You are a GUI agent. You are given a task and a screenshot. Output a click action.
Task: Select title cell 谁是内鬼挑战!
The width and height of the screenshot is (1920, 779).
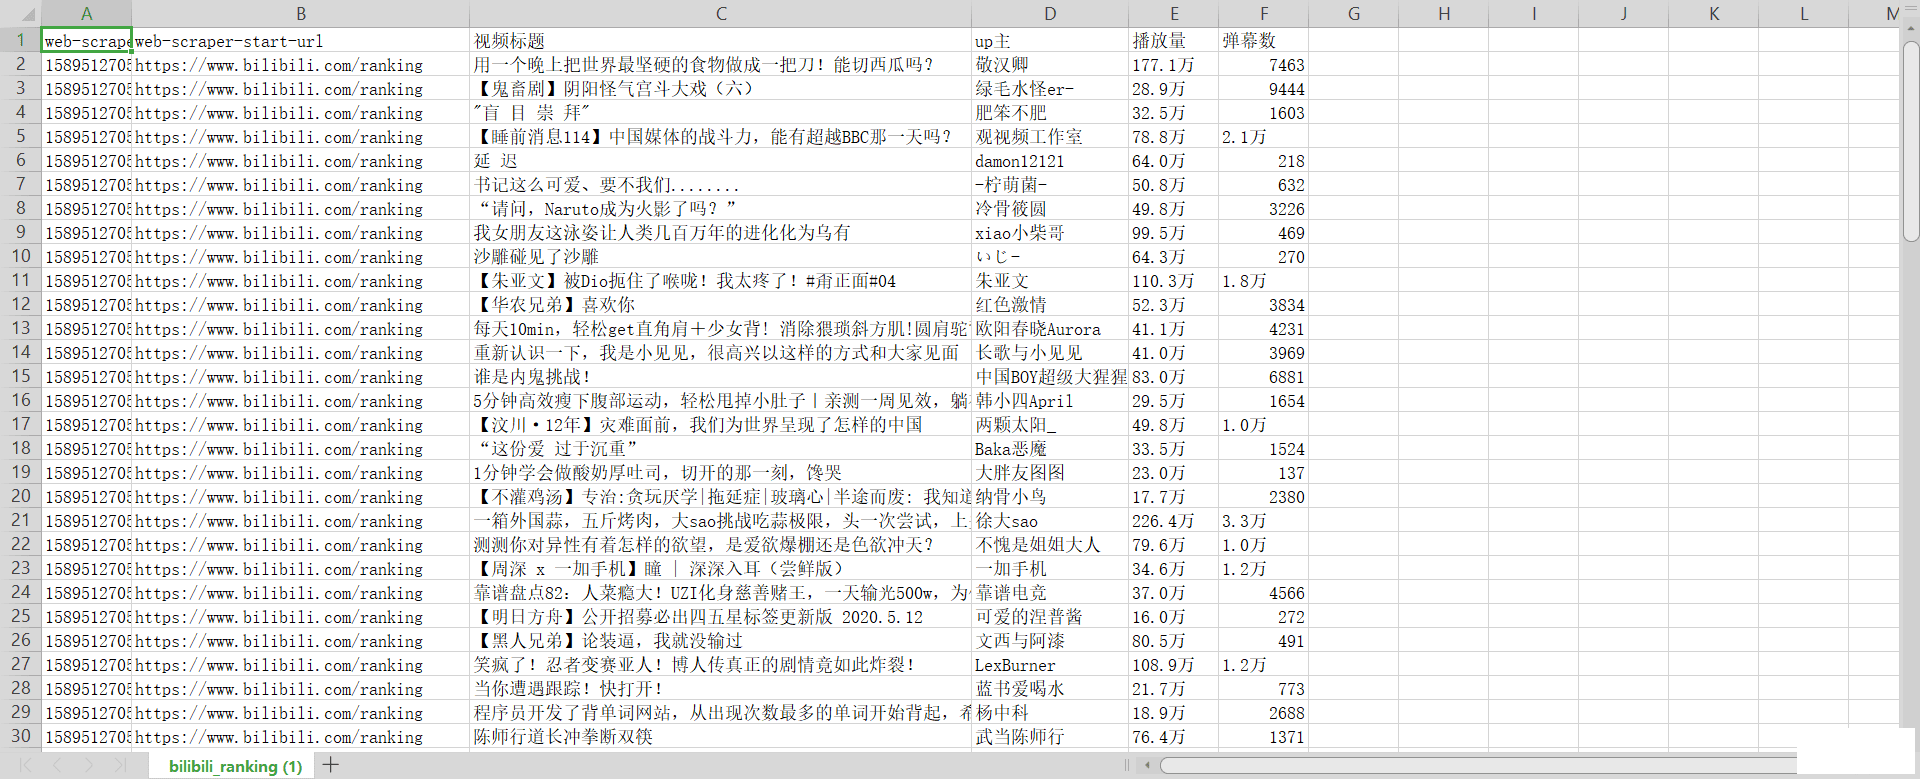(721, 377)
